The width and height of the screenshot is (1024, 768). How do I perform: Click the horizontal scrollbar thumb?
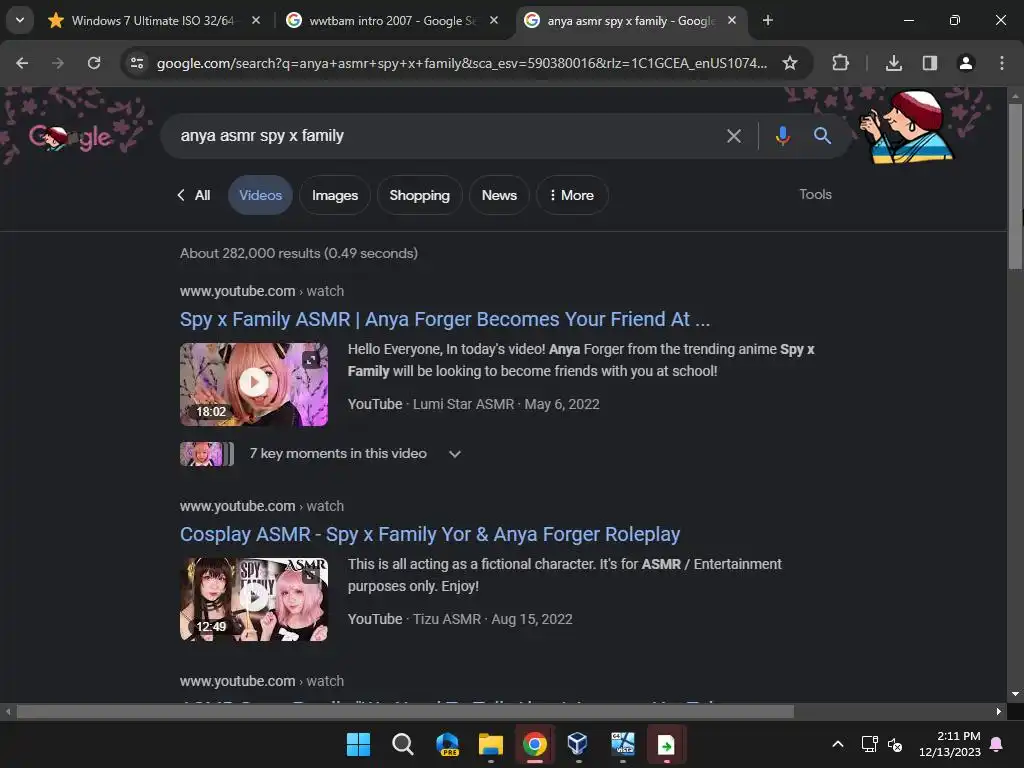[x=405, y=711]
